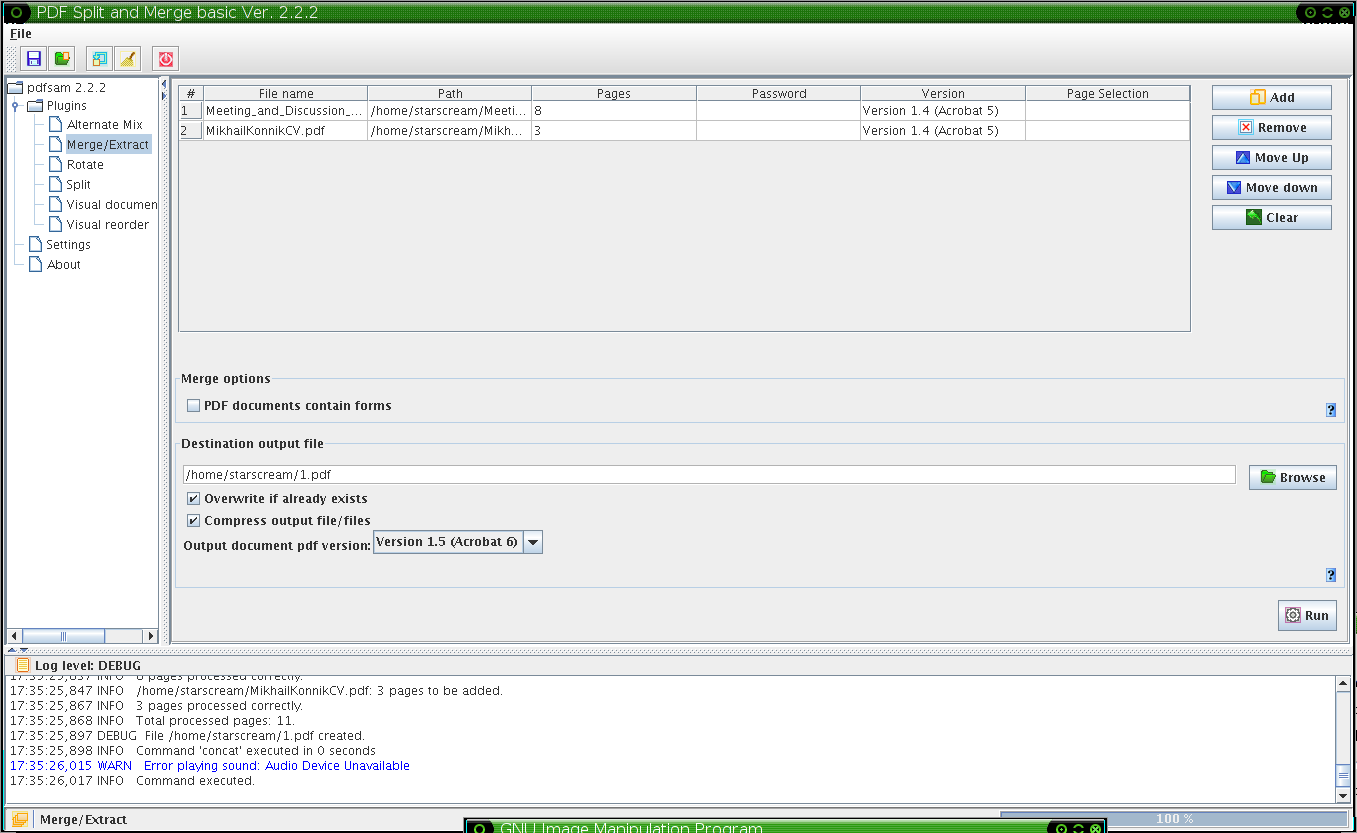Click the Log level DEBUG note icon
The width and height of the screenshot is (1357, 833).
tap(23, 665)
